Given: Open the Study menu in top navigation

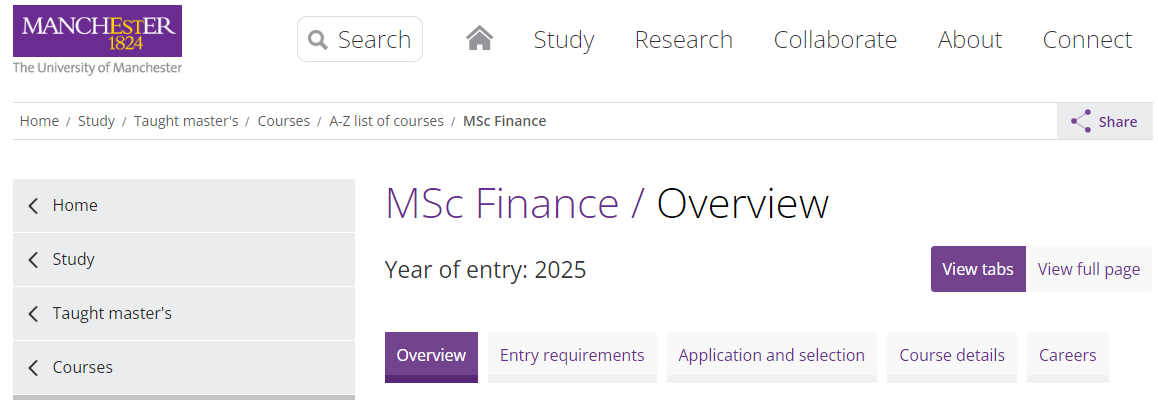Looking at the screenshot, I should [563, 39].
